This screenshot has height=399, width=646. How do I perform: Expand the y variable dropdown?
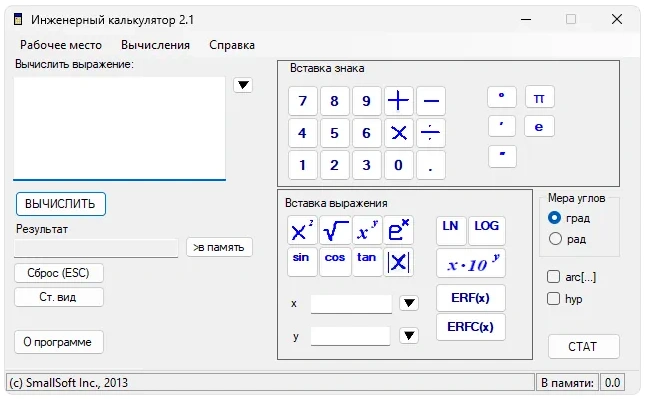(409, 336)
